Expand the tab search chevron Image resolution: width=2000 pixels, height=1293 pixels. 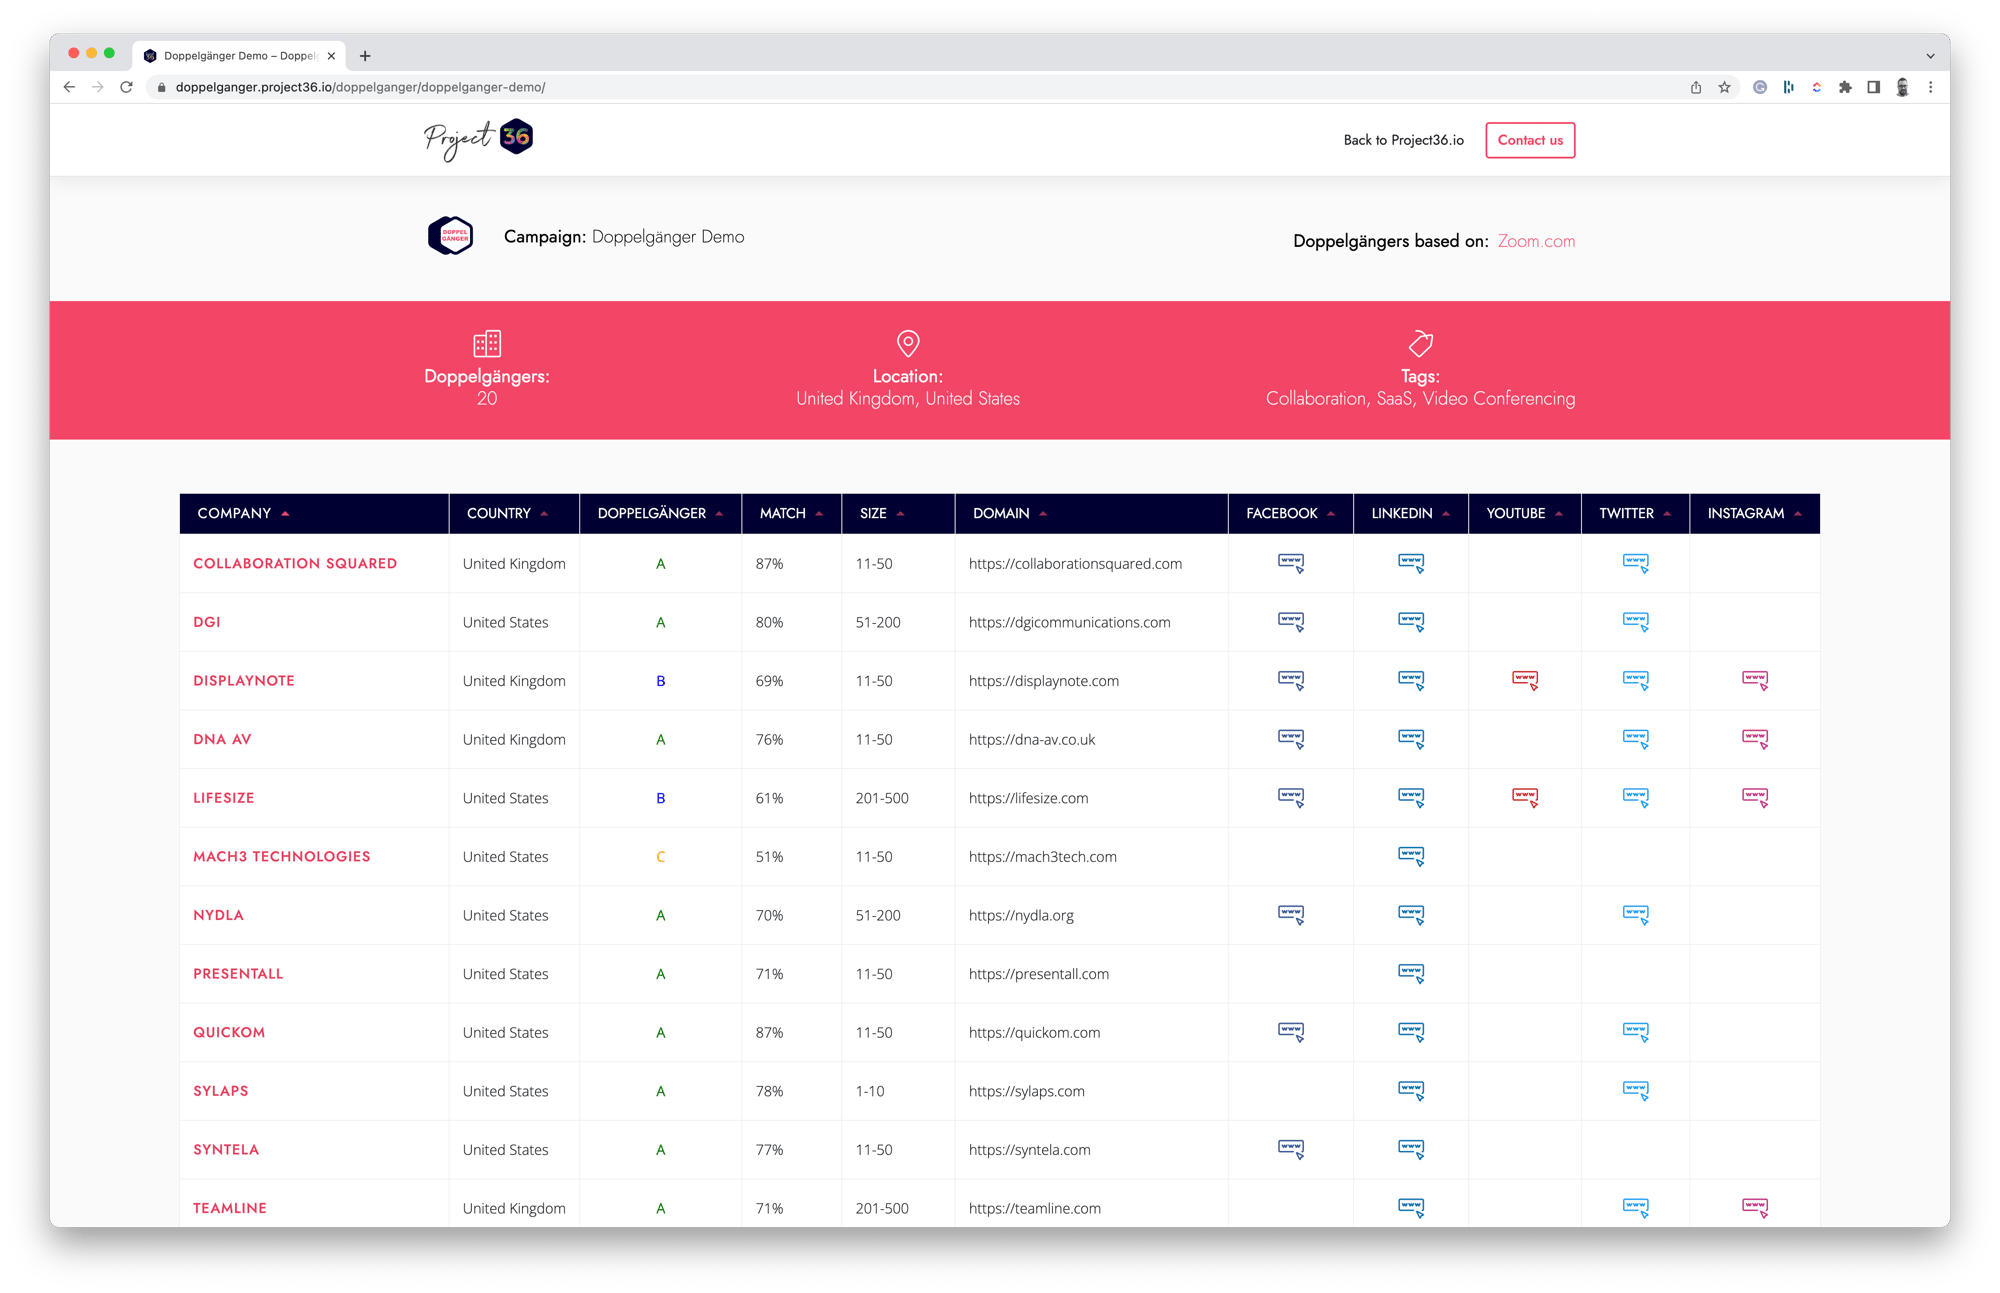1930,56
